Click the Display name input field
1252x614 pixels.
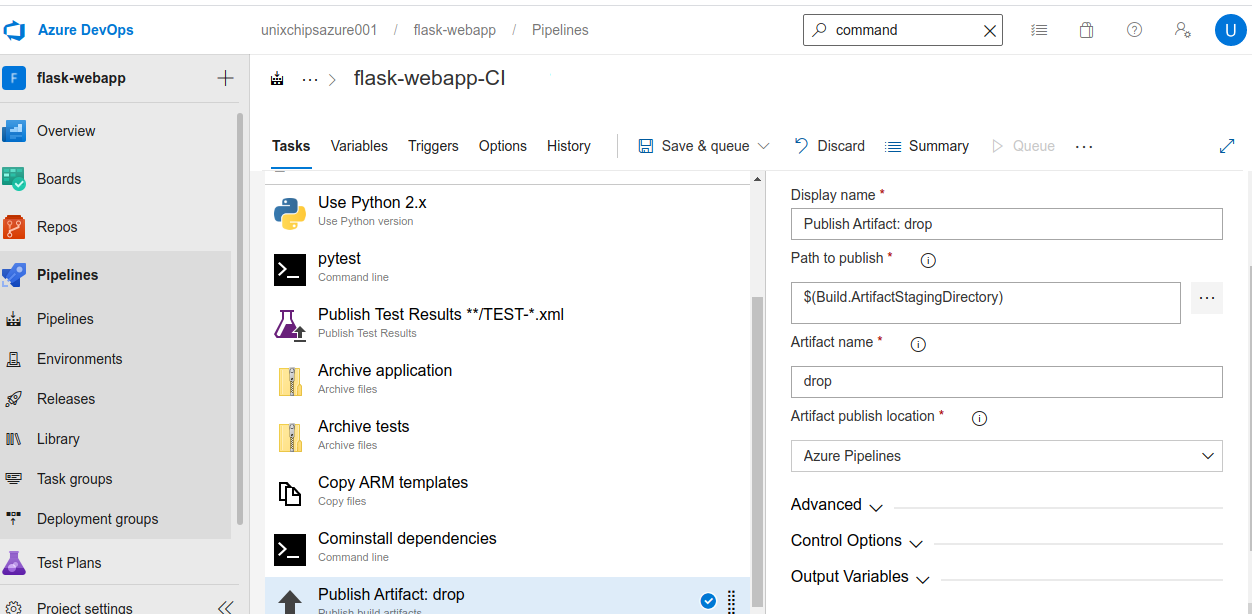[x=1006, y=224]
